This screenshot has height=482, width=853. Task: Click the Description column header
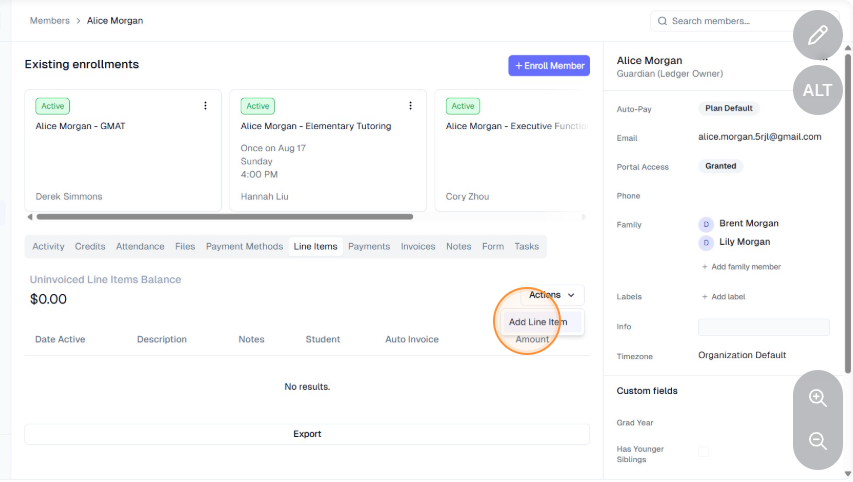(x=162, y=339)
